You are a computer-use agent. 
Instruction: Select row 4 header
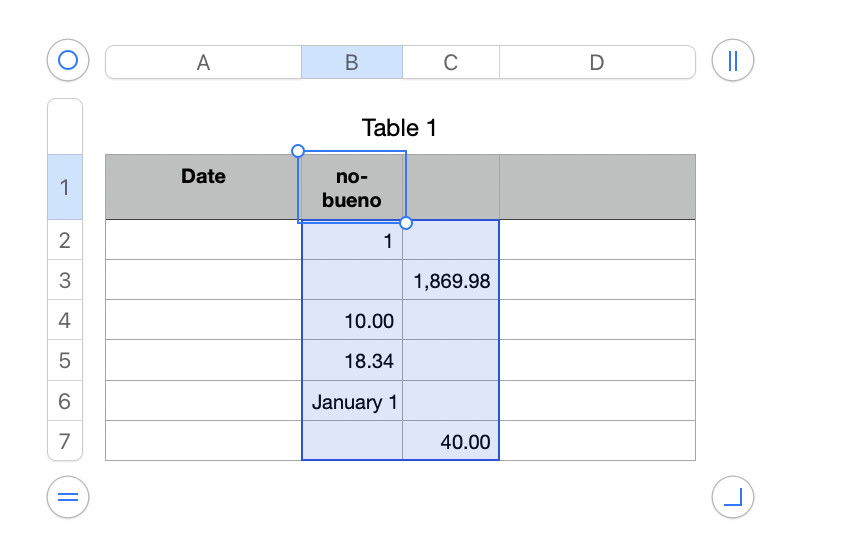point(65,321)
